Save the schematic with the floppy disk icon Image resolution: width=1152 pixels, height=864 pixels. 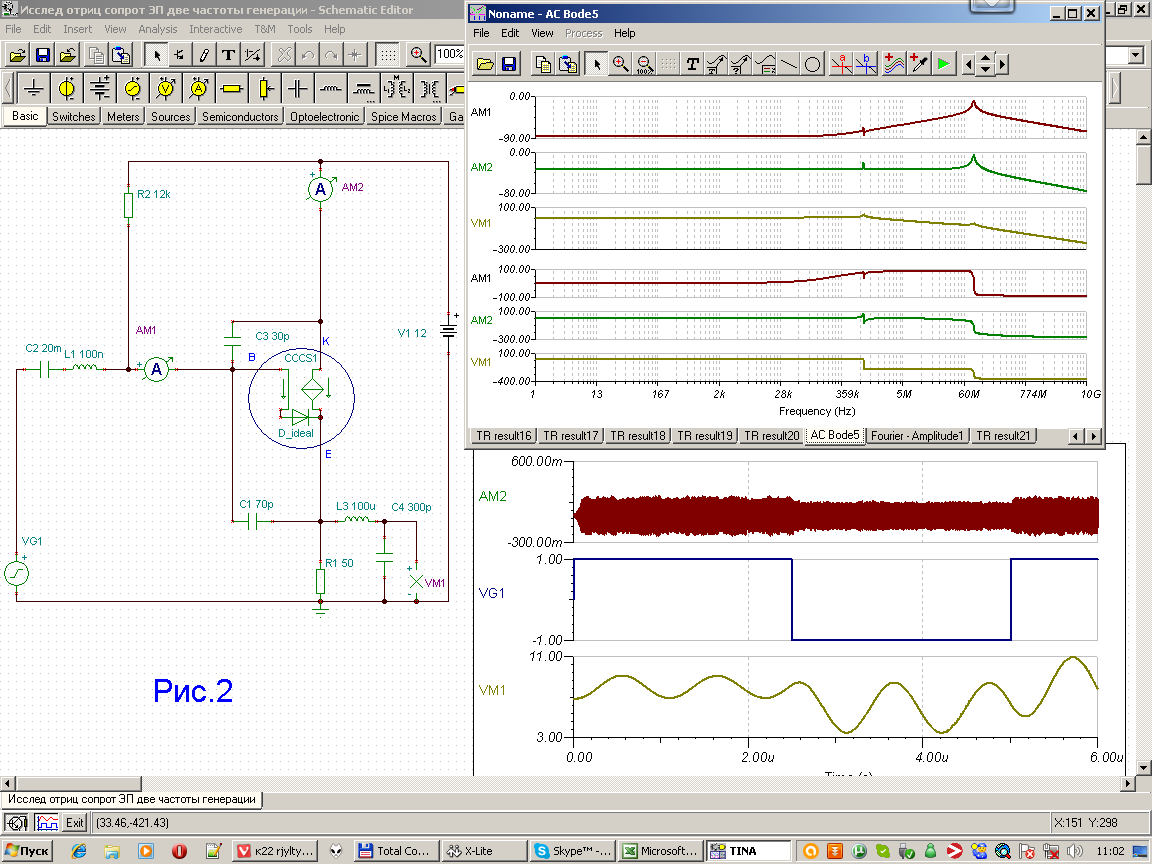43,54
